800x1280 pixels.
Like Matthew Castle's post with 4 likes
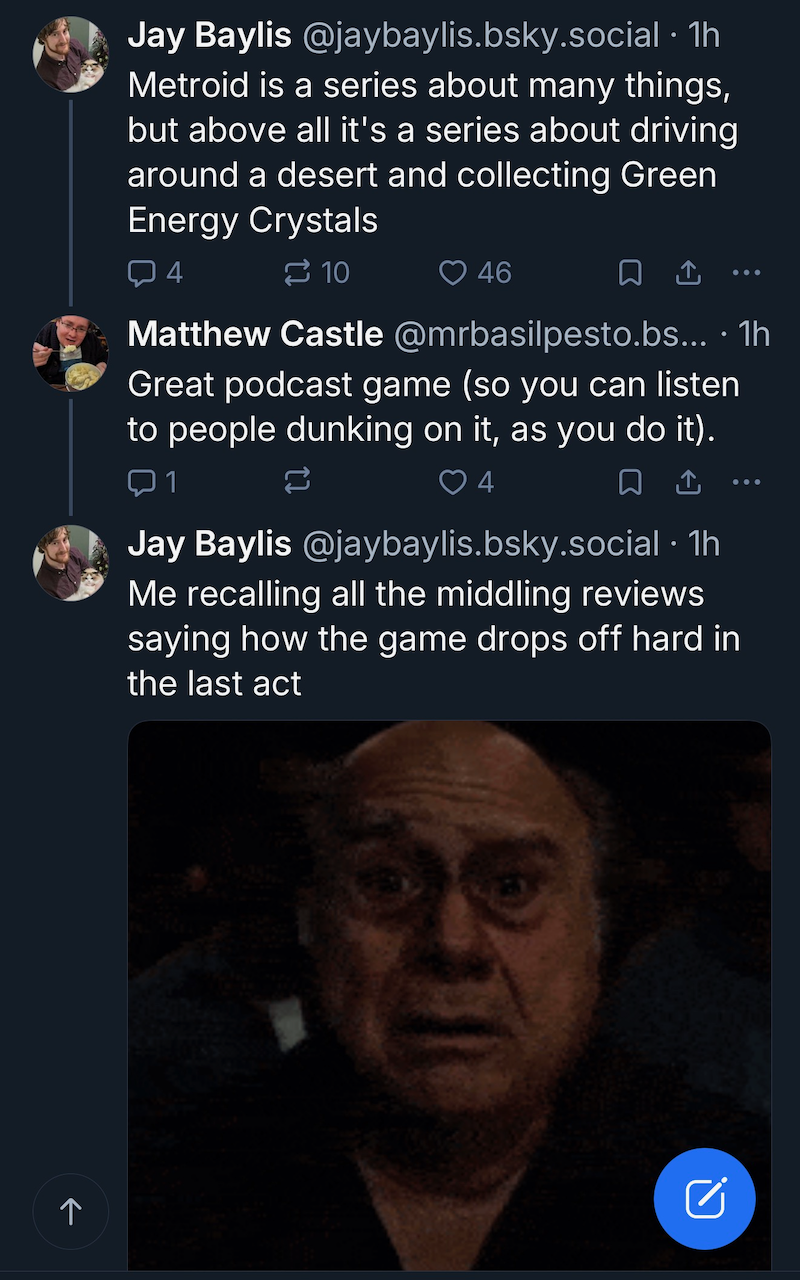click(466, 482)
